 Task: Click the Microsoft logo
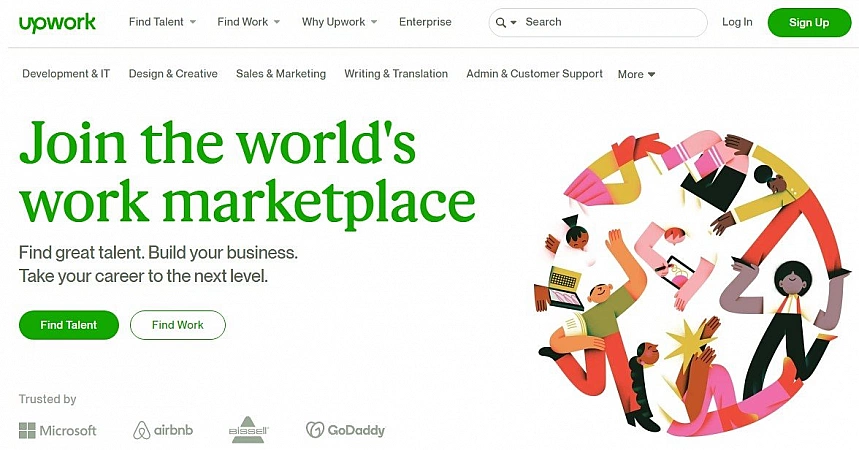click(x=58, y=430)
